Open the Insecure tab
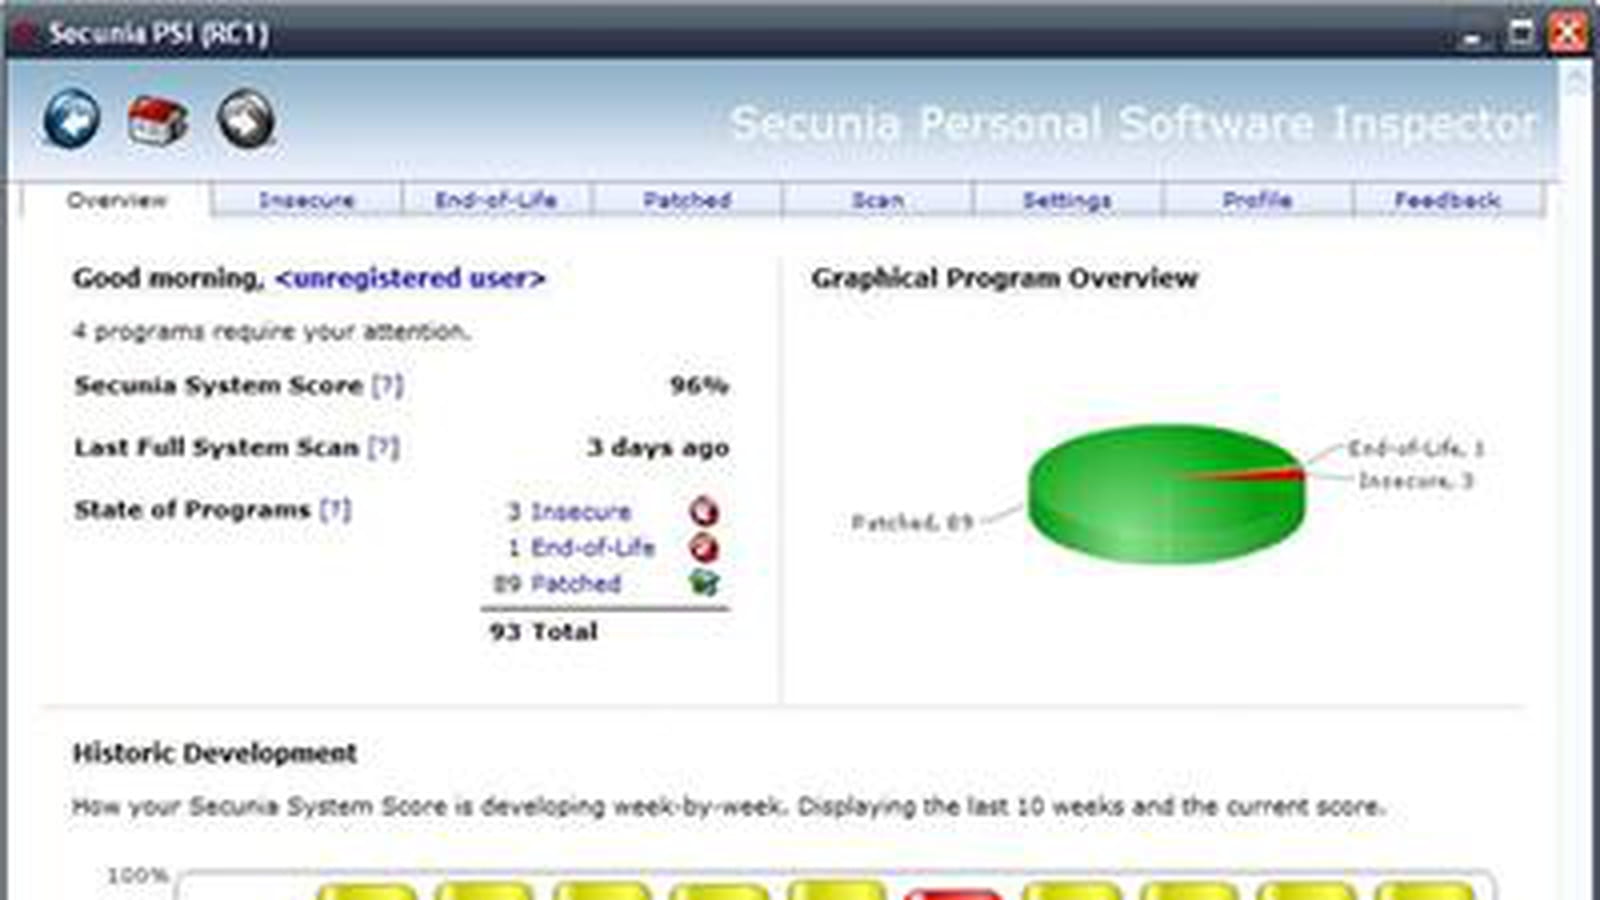The height and width of the screenshot is (900, 1600). [306, 200]
